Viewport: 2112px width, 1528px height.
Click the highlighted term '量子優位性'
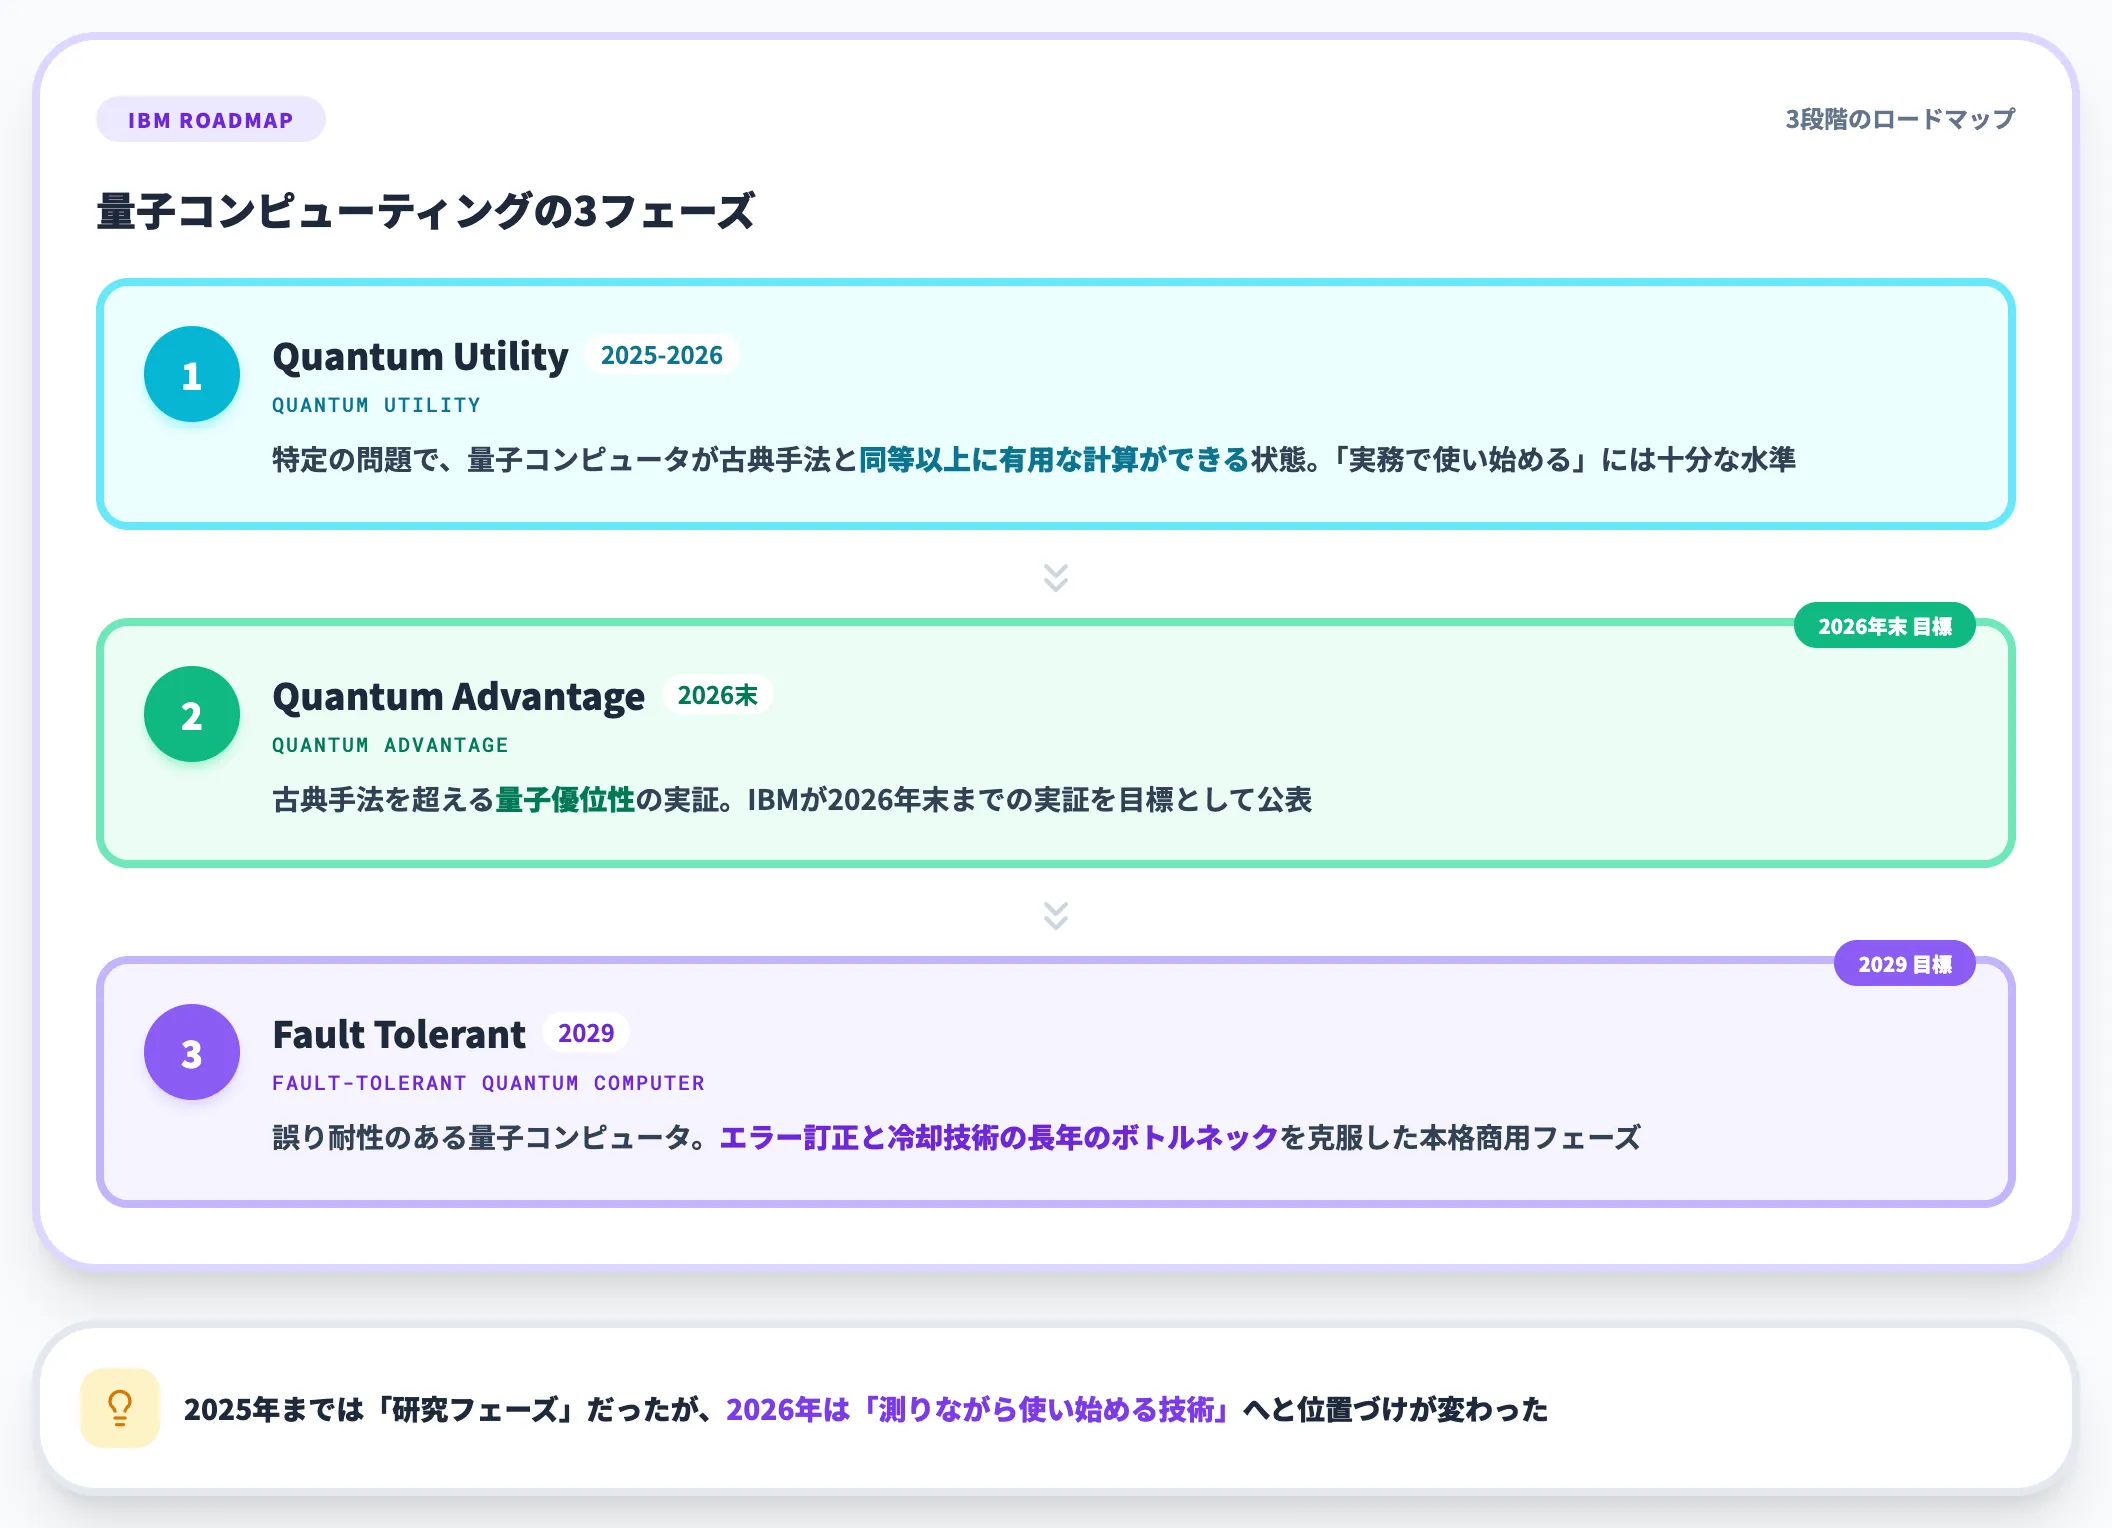tap(565, 800)
